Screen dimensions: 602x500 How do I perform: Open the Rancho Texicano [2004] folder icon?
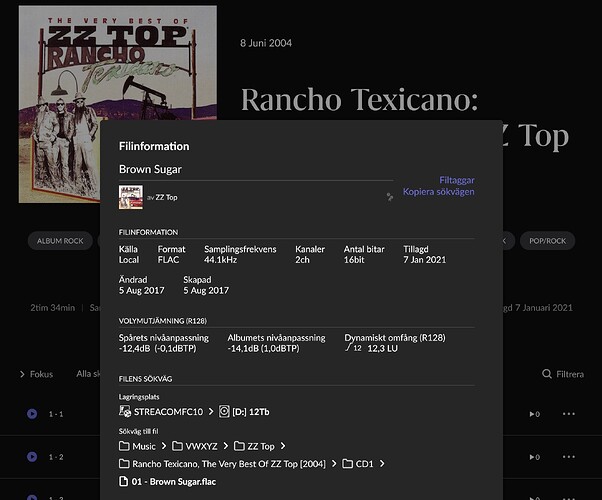coord(124,464)
